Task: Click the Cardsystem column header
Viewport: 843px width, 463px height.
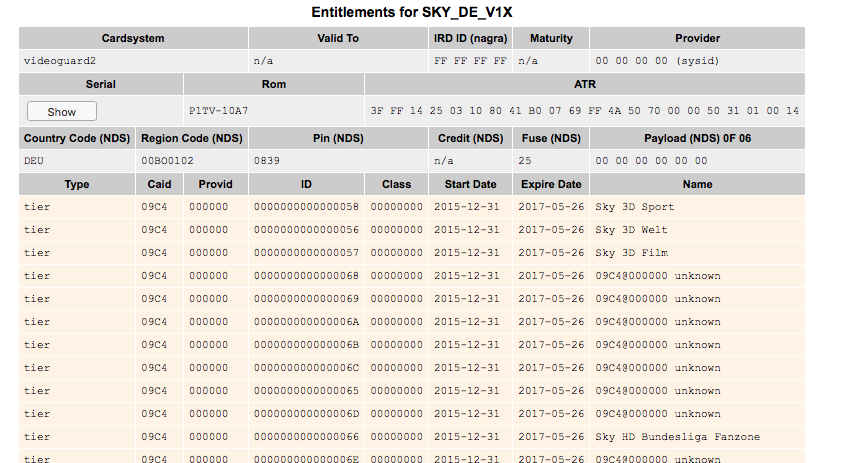Action: [x=133, y=38]
